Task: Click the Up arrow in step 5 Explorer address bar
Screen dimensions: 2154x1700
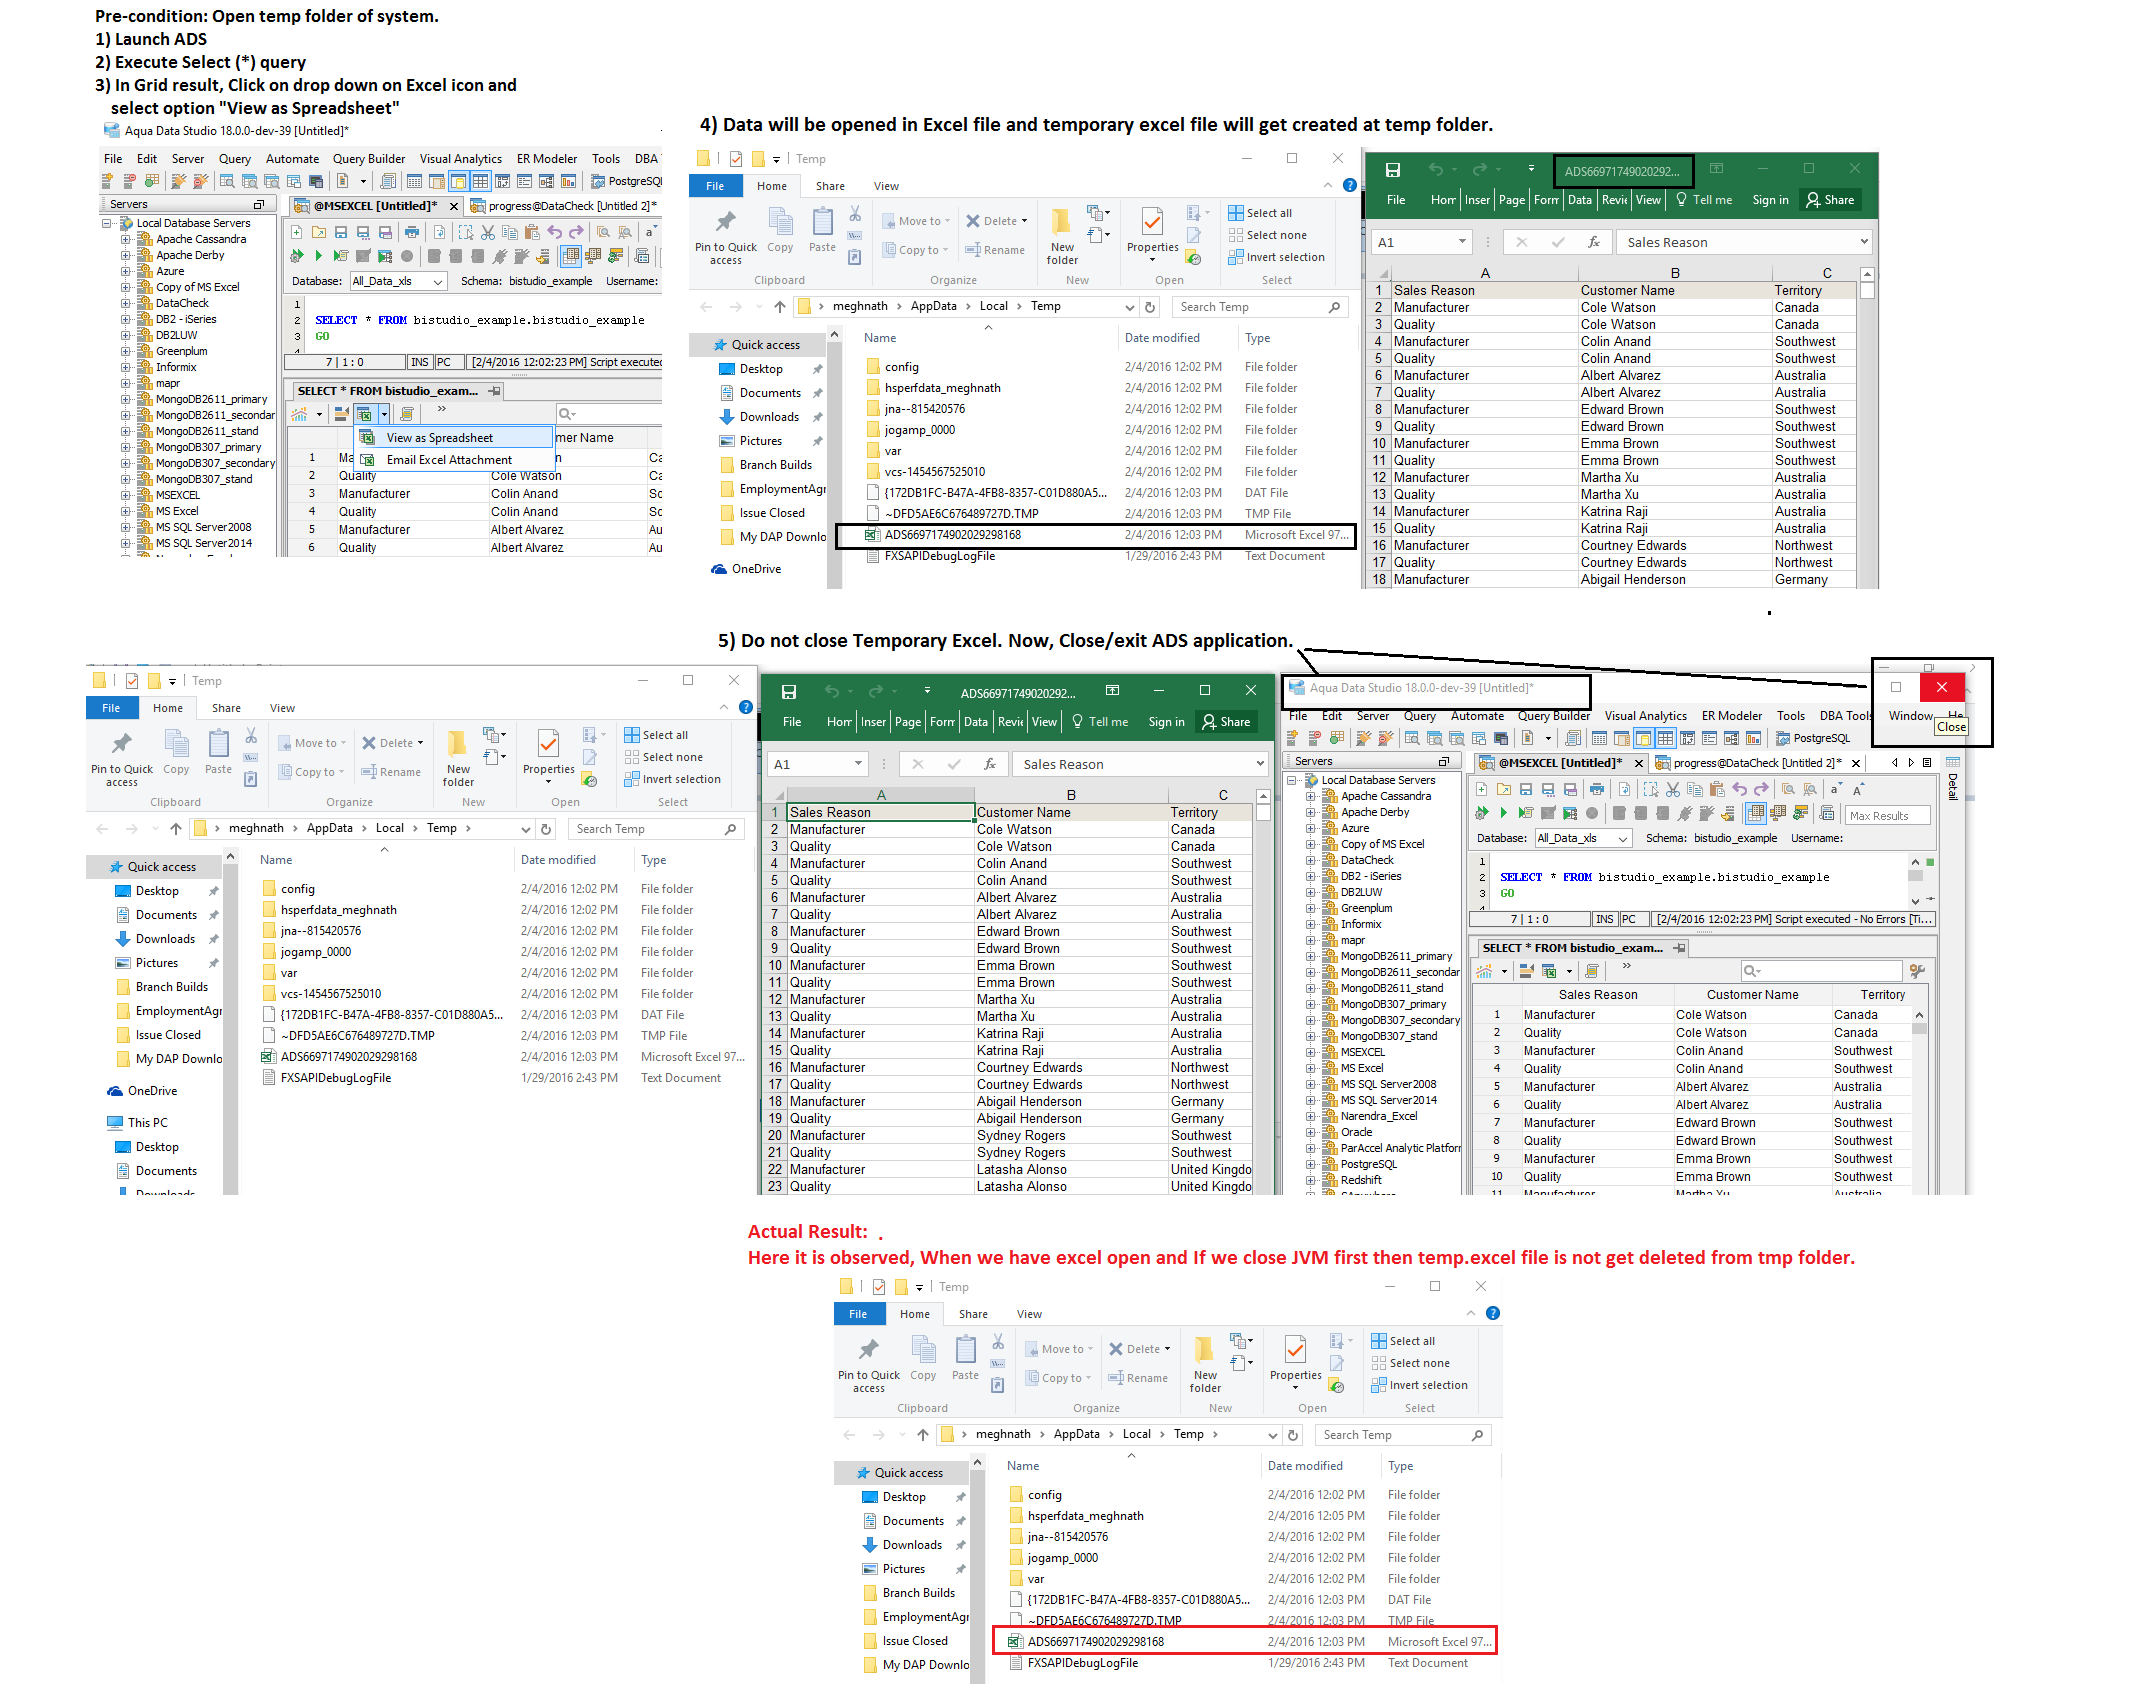Action: [x=176, y=828]
